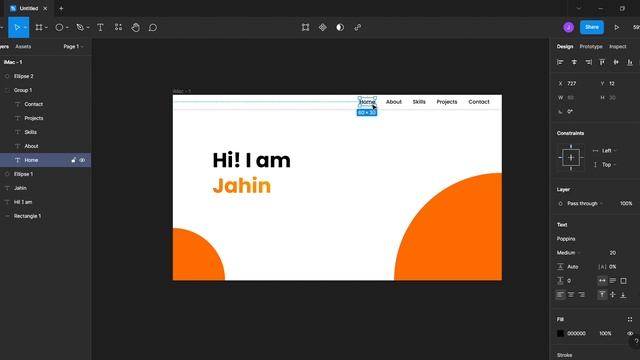Select the Pen tool

(x=80, y=27)
